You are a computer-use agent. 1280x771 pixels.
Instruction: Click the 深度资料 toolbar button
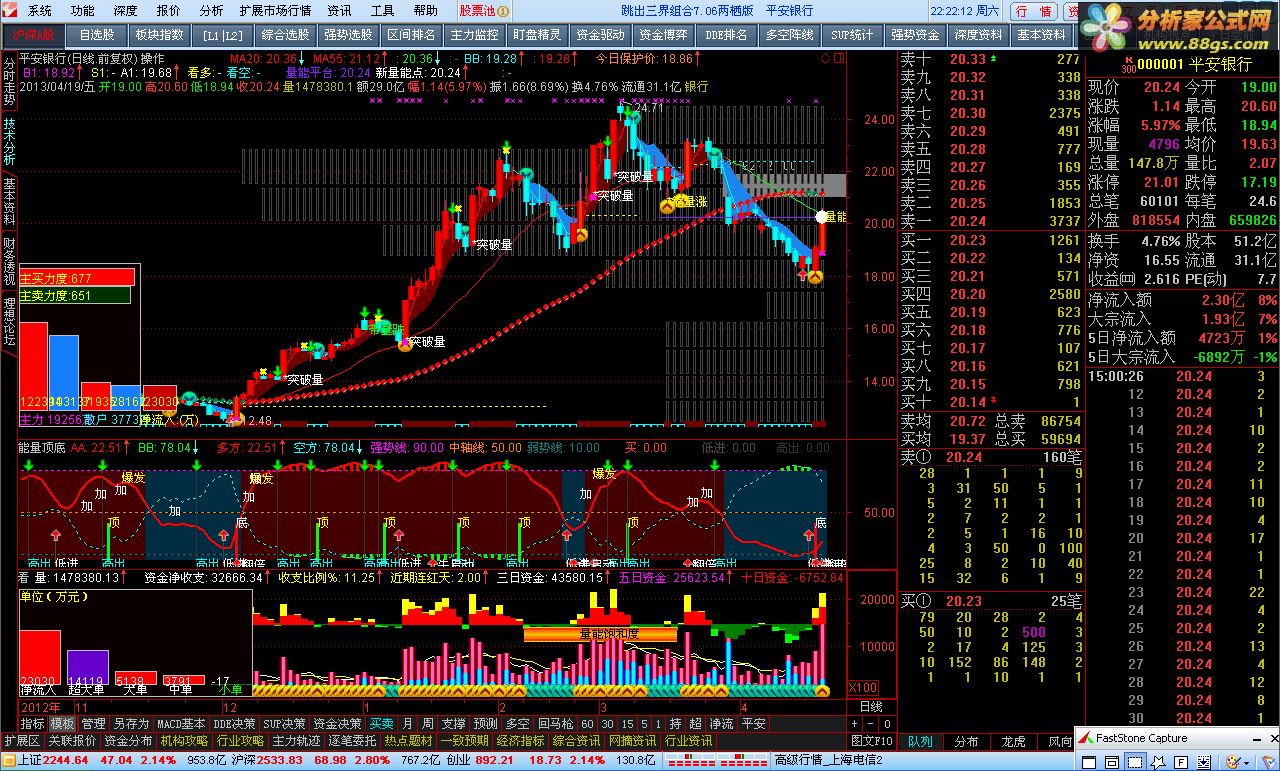[x=978, y=34]
